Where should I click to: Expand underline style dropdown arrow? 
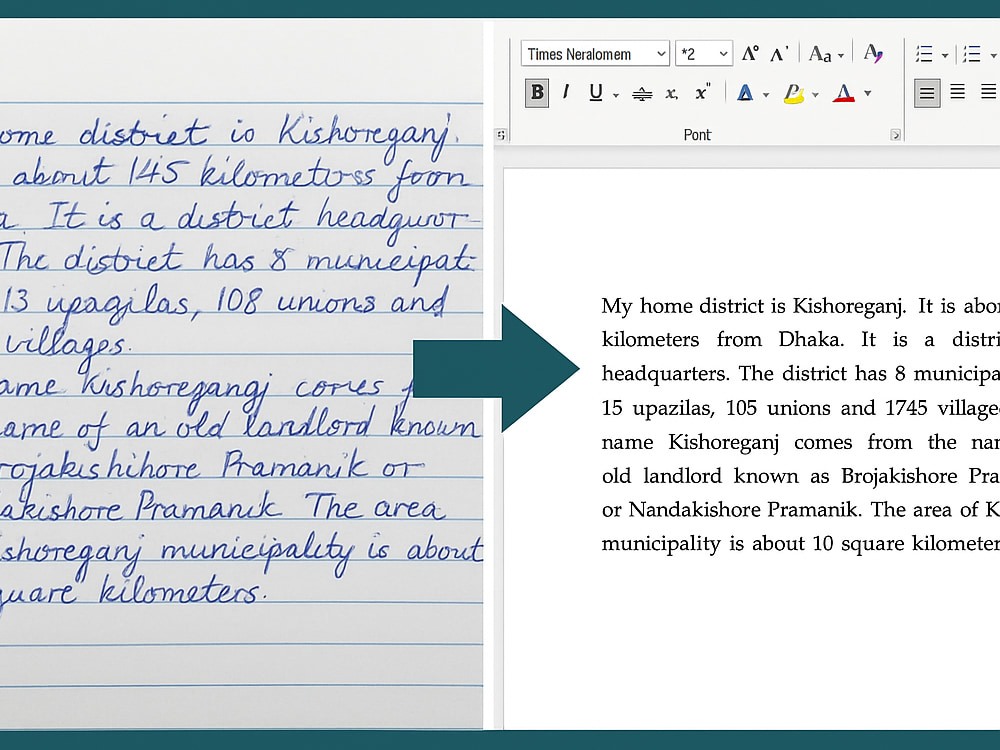click(615, 95)
